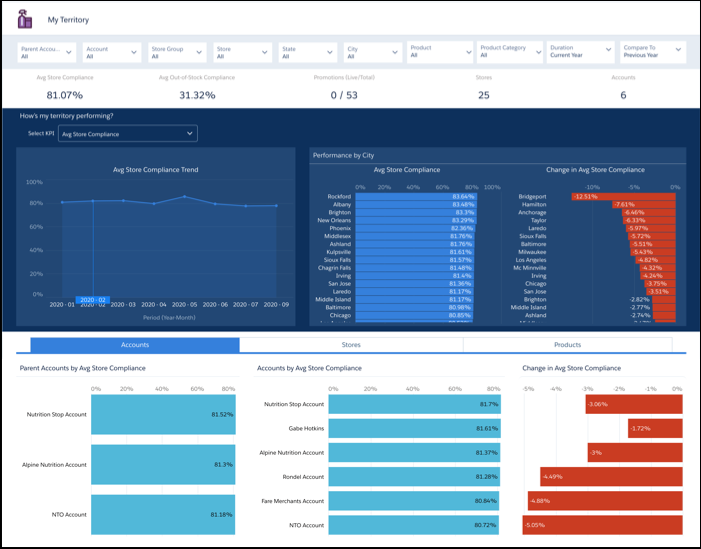Click the Stores count 25
Image resolution: width=701 pixels, height=549 pixels.
point(484,95)
